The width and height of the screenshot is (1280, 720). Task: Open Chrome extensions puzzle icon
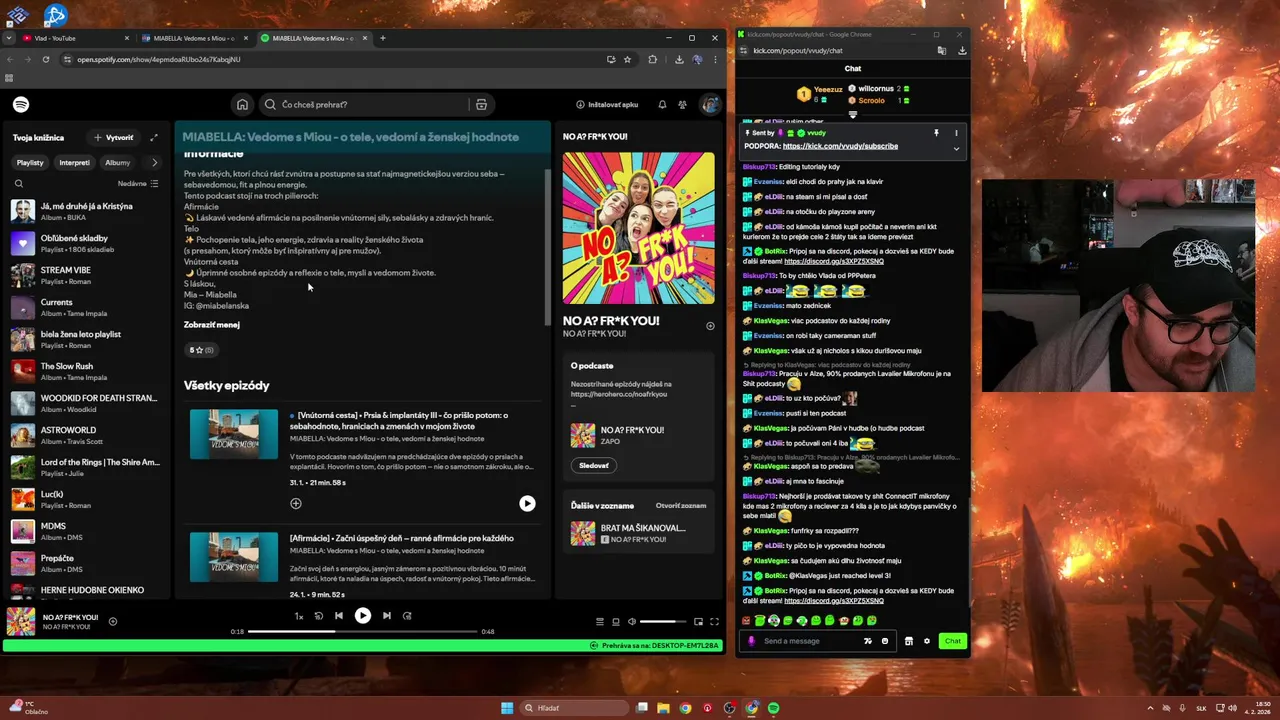[x=653, y=59]
